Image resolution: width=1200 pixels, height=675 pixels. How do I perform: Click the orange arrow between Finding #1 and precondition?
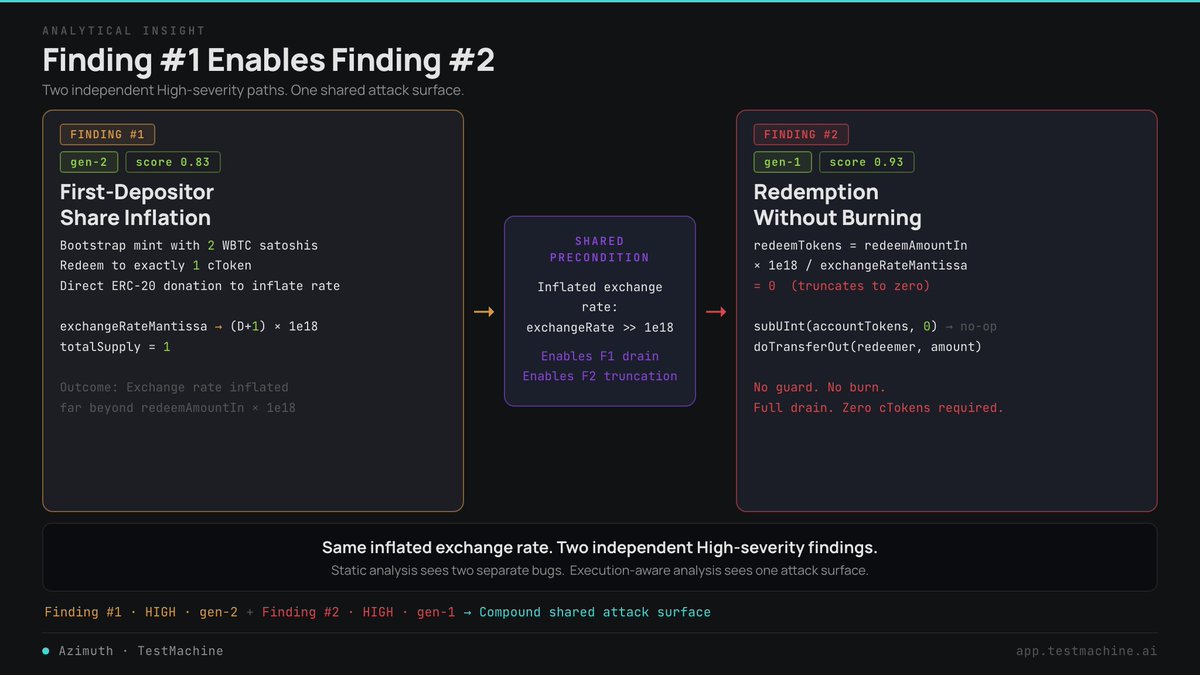[484, 312]
